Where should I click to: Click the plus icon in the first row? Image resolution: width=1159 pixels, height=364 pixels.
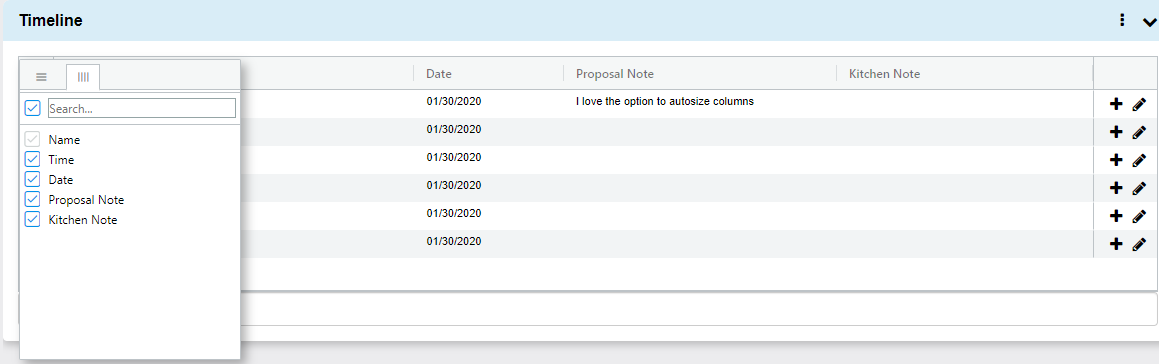click(1116, 104)
